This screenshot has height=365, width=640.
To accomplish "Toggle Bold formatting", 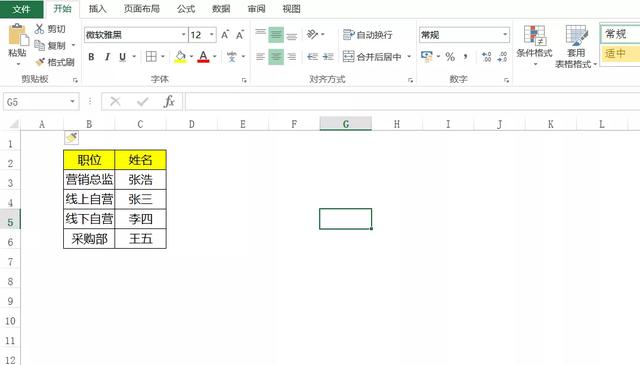I will point(91,57).
